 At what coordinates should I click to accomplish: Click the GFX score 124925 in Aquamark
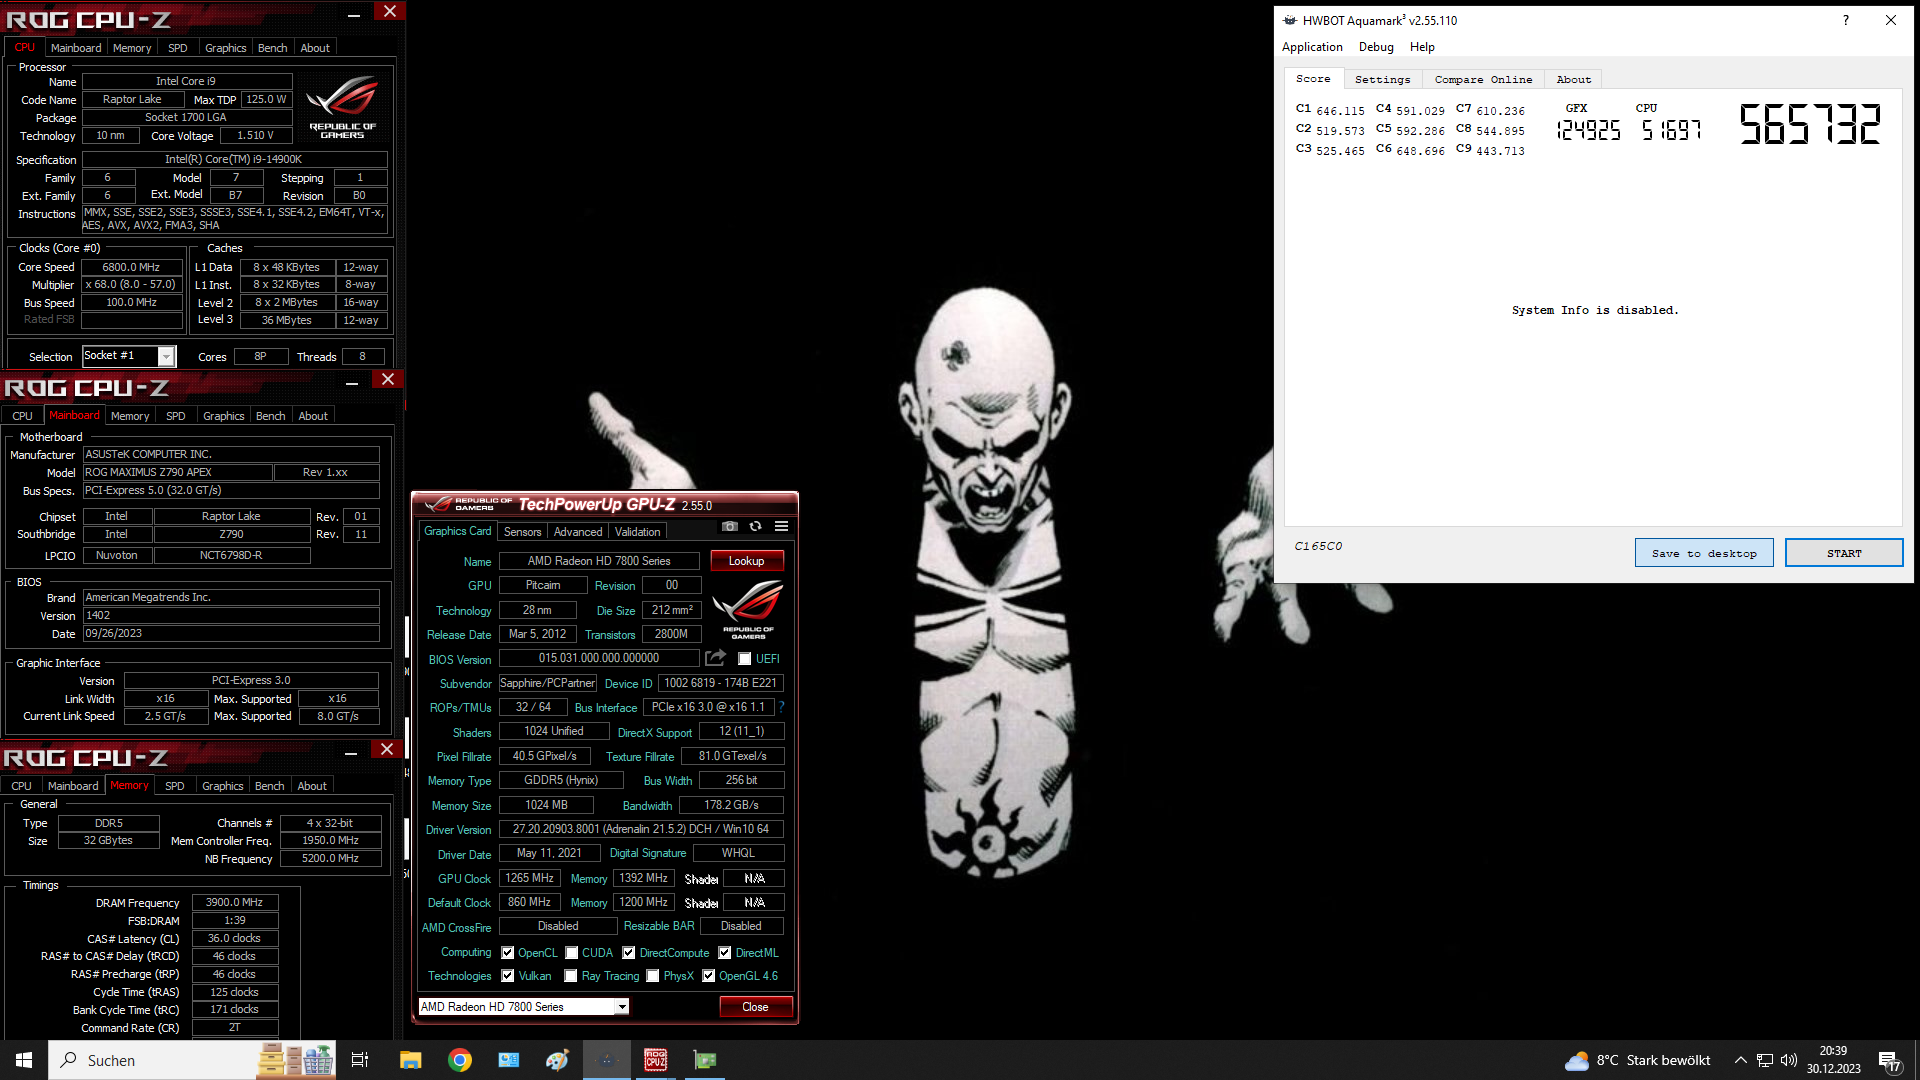click(x=1588, y=130)
